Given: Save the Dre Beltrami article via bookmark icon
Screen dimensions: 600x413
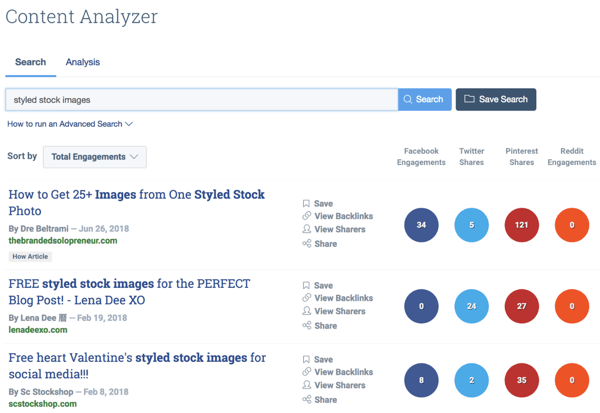Looking at the screenshot, I should click(306, 204).
